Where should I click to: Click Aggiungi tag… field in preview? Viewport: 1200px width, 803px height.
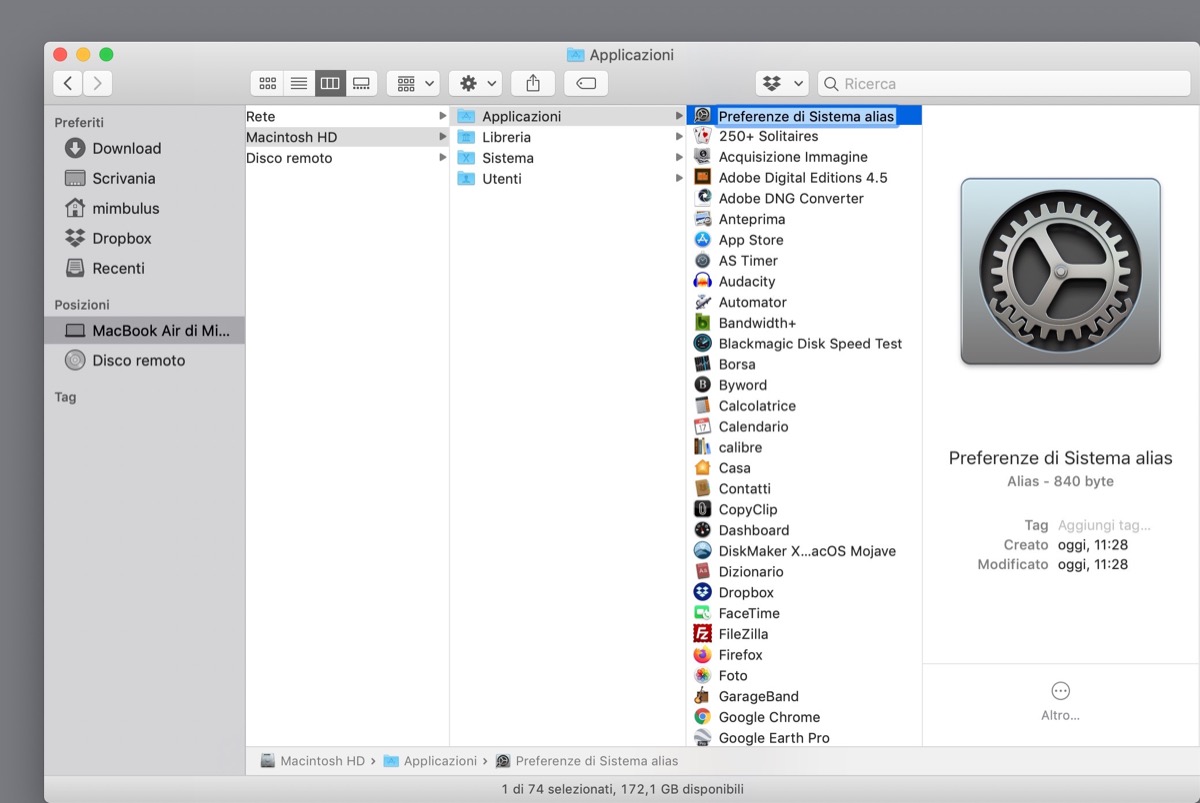(1104, 525)
